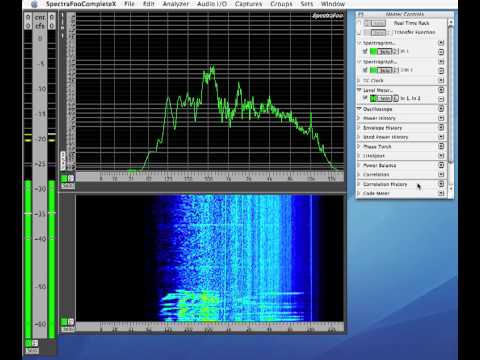
Task: Toggle the Transfer Function checkbox
Action: [359, 32]
